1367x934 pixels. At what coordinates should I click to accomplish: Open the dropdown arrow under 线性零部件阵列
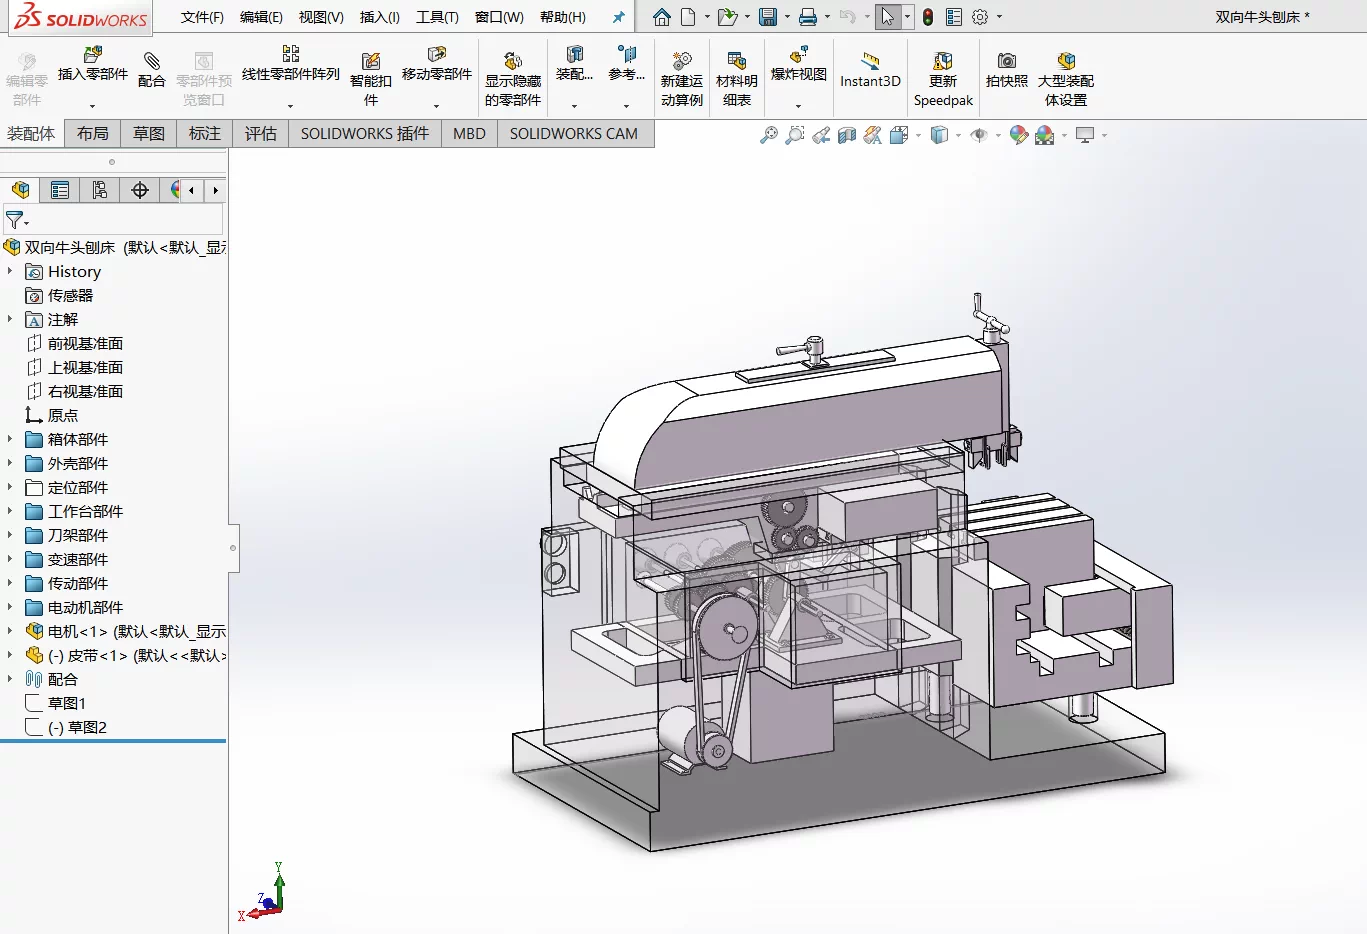click(291, 106)
